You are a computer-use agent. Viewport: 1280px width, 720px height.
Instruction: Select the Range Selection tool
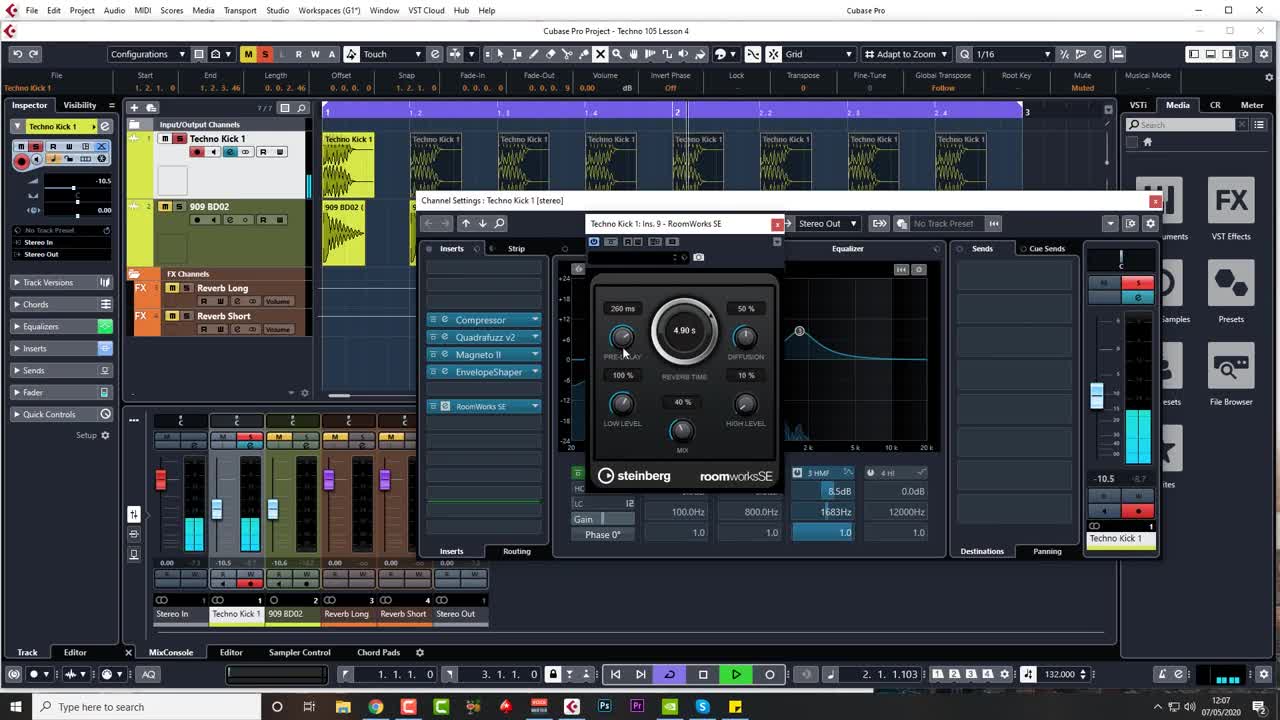pos(517,54)
